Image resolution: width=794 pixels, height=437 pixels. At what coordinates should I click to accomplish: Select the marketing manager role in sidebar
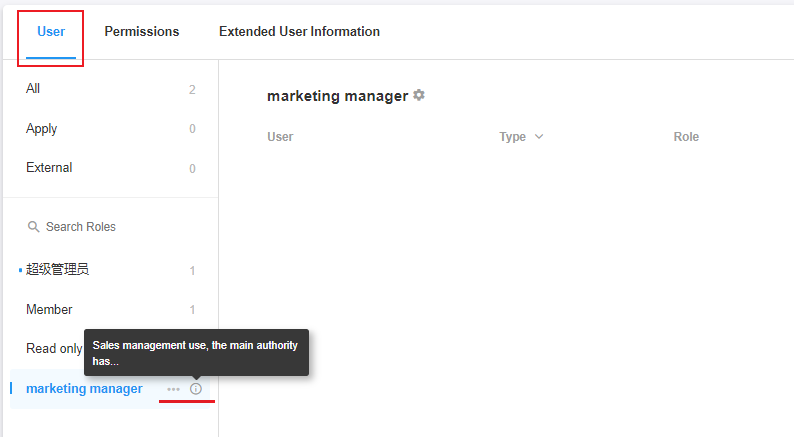click(x=84, y=389)
